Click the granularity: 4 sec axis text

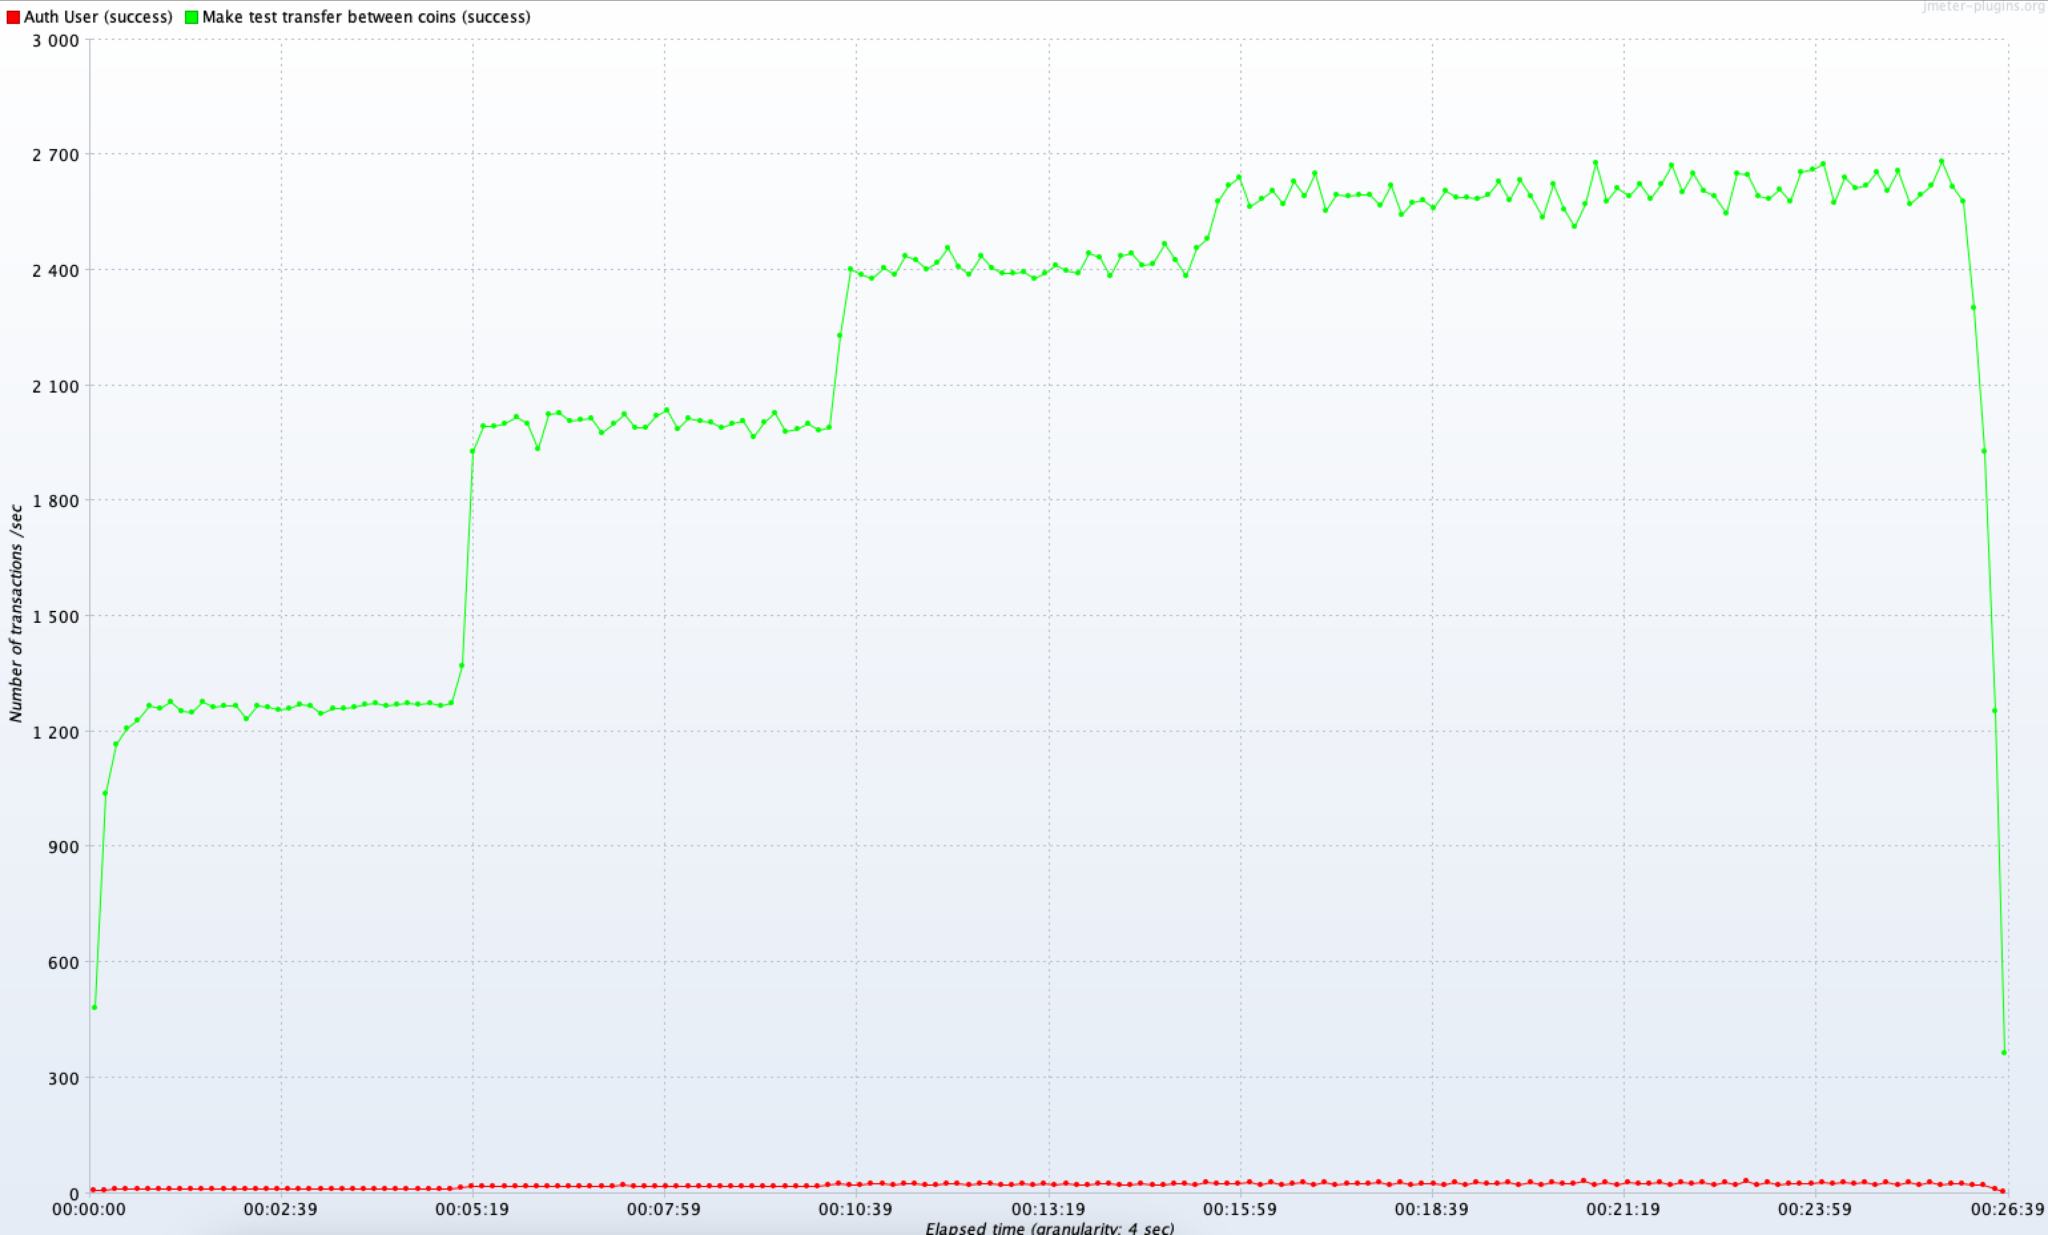coord(1105,1227)
